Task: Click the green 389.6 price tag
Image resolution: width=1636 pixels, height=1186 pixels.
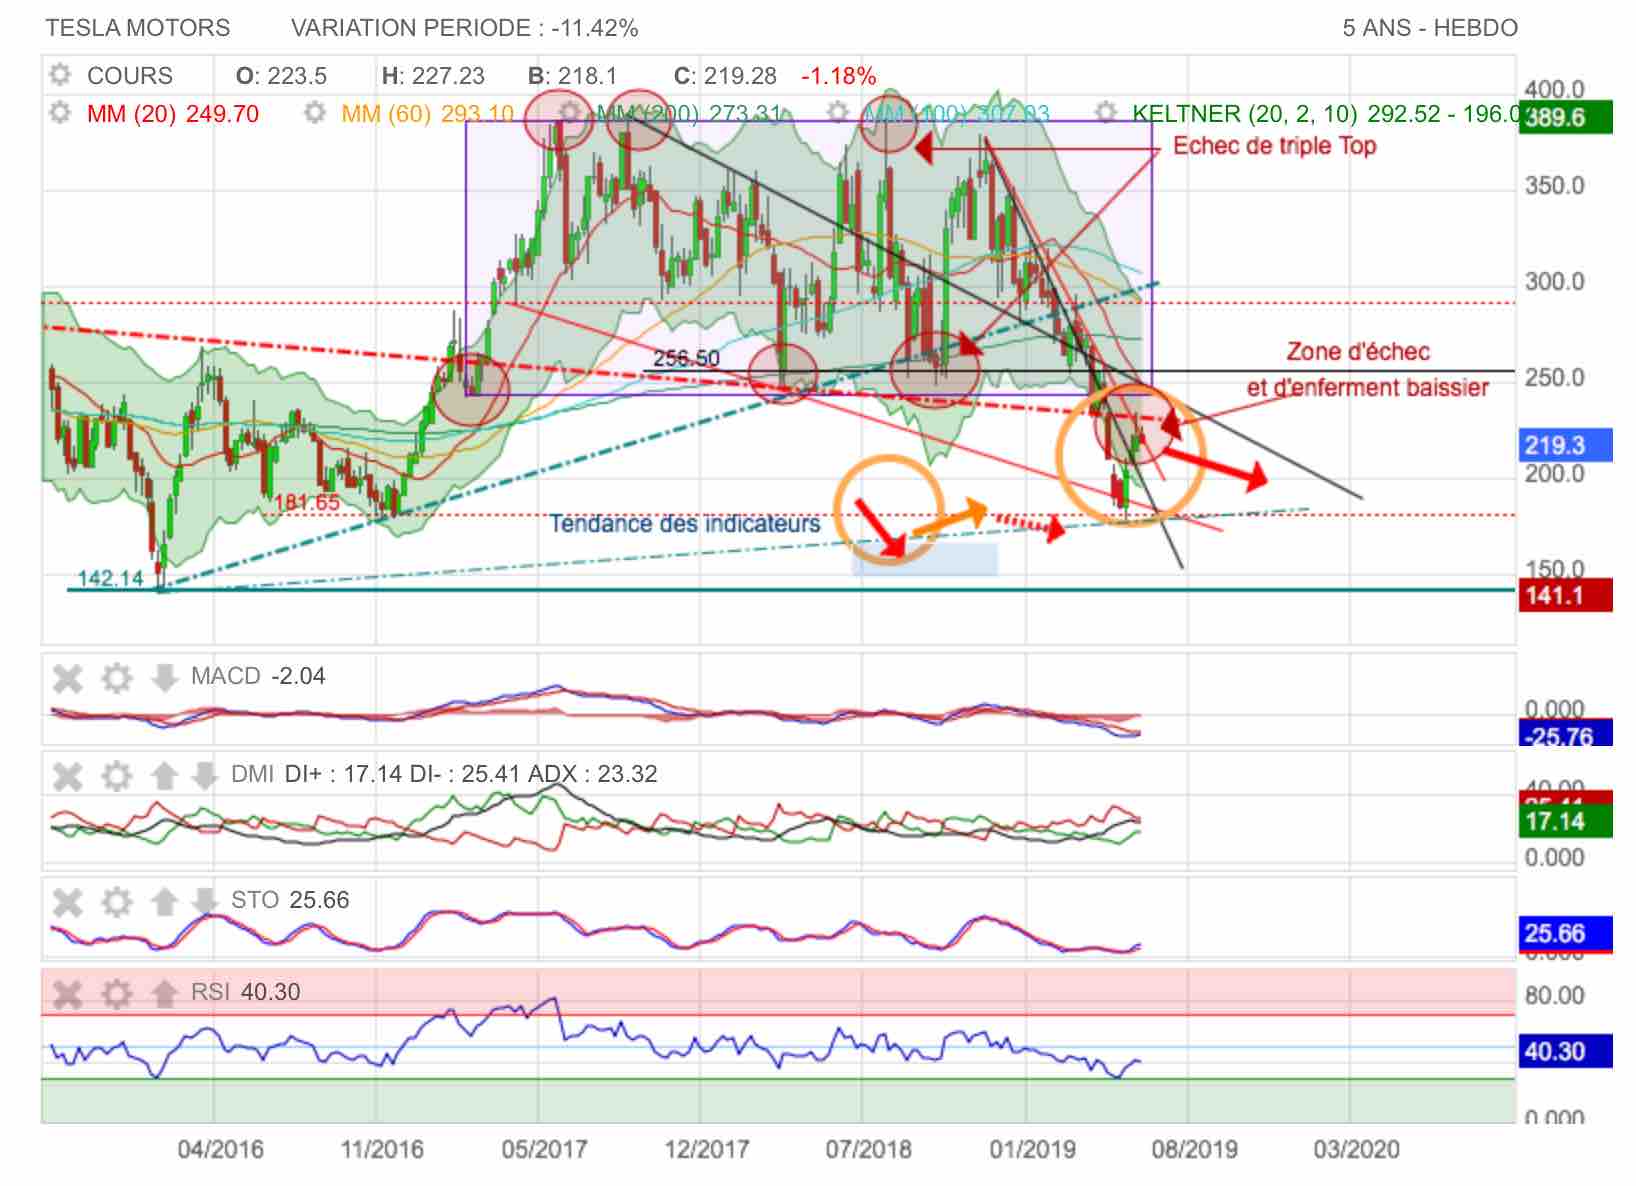Action: [x=1565, y=117]
